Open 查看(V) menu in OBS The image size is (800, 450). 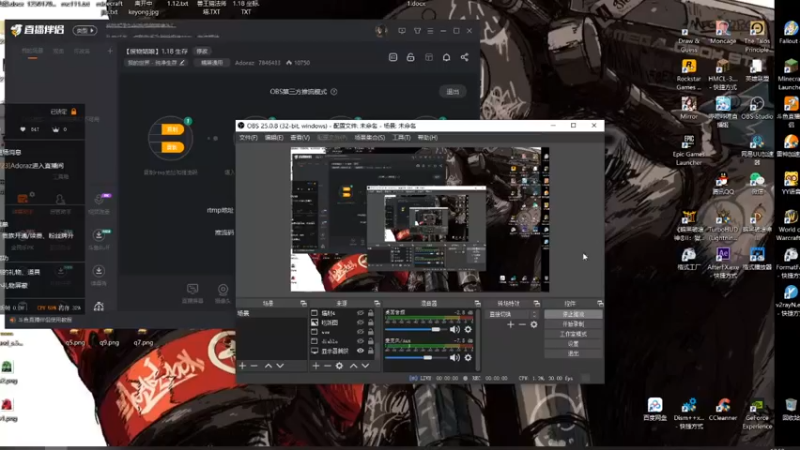point(300,138)
